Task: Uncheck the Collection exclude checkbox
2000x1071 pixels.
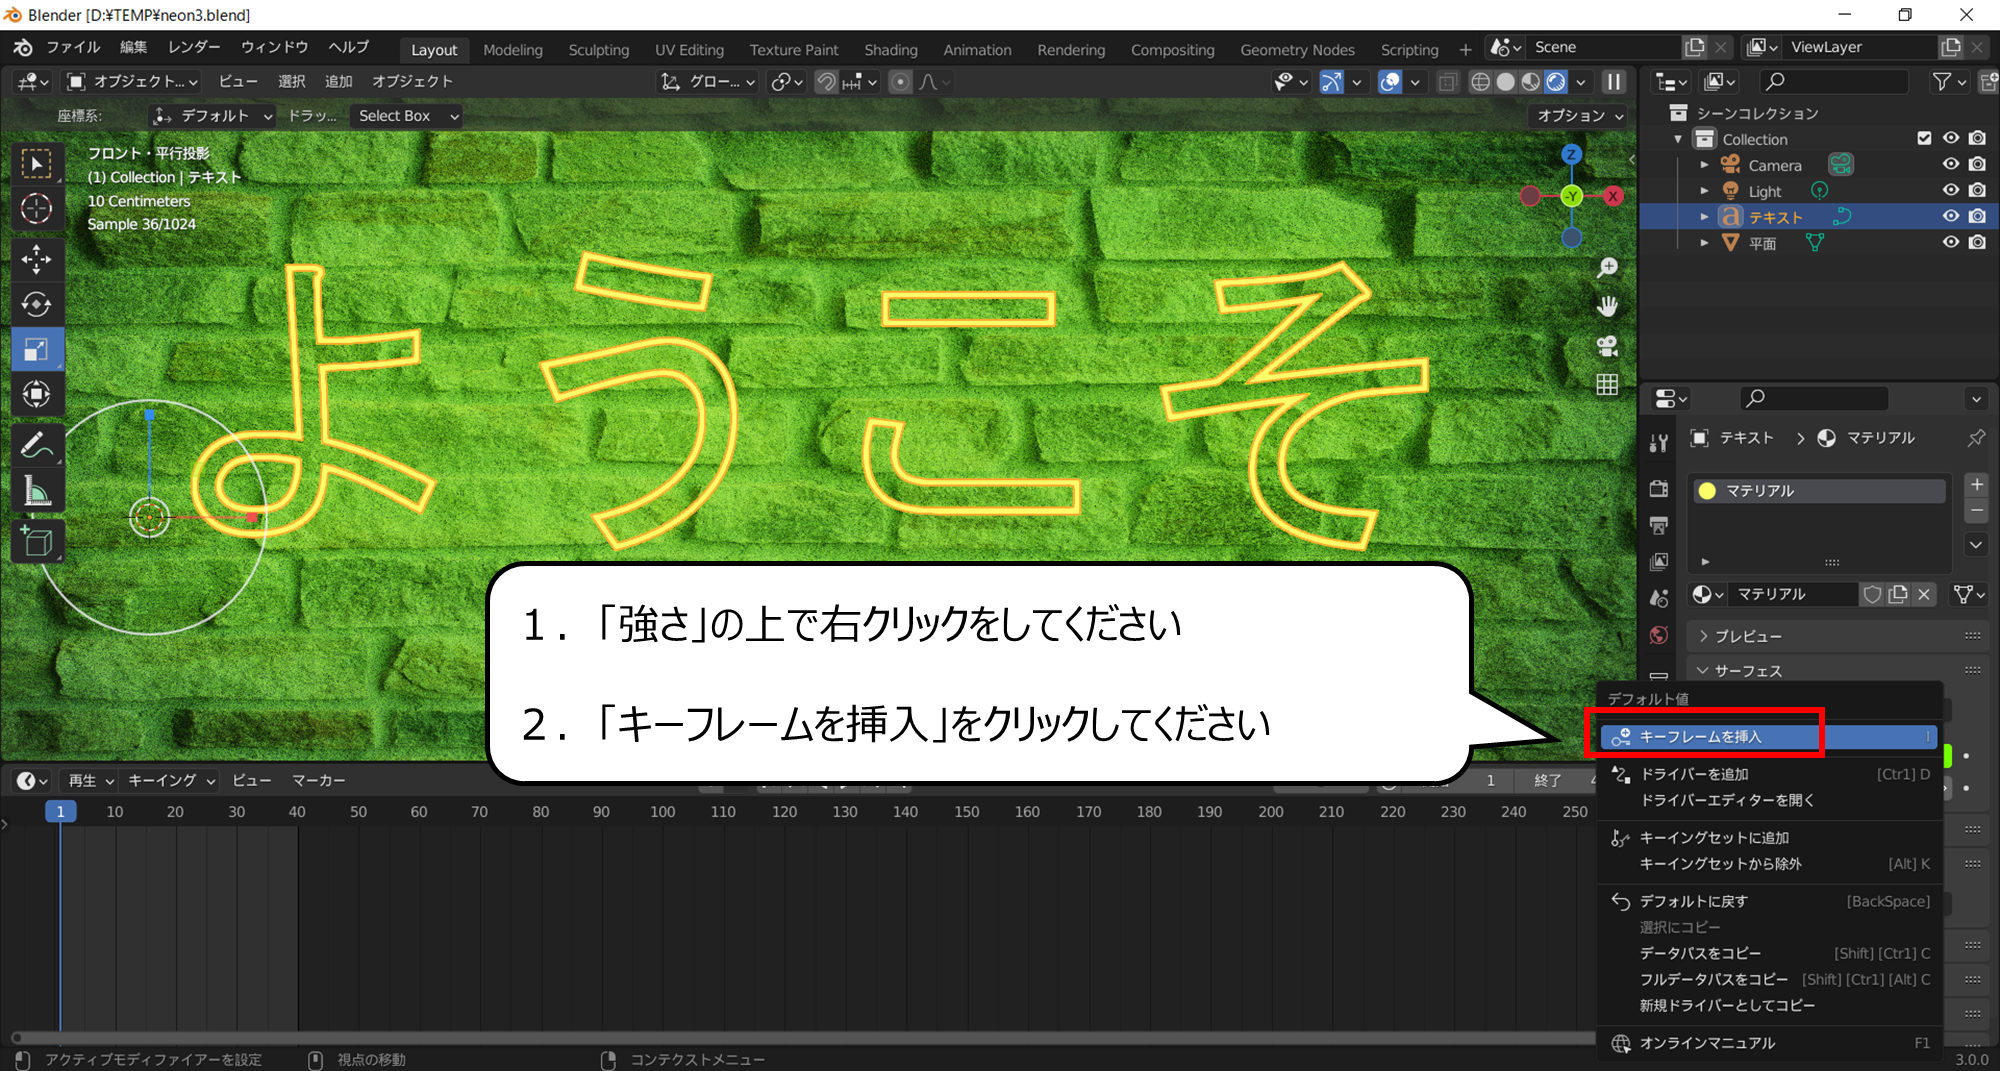Action: (1924, 138)
